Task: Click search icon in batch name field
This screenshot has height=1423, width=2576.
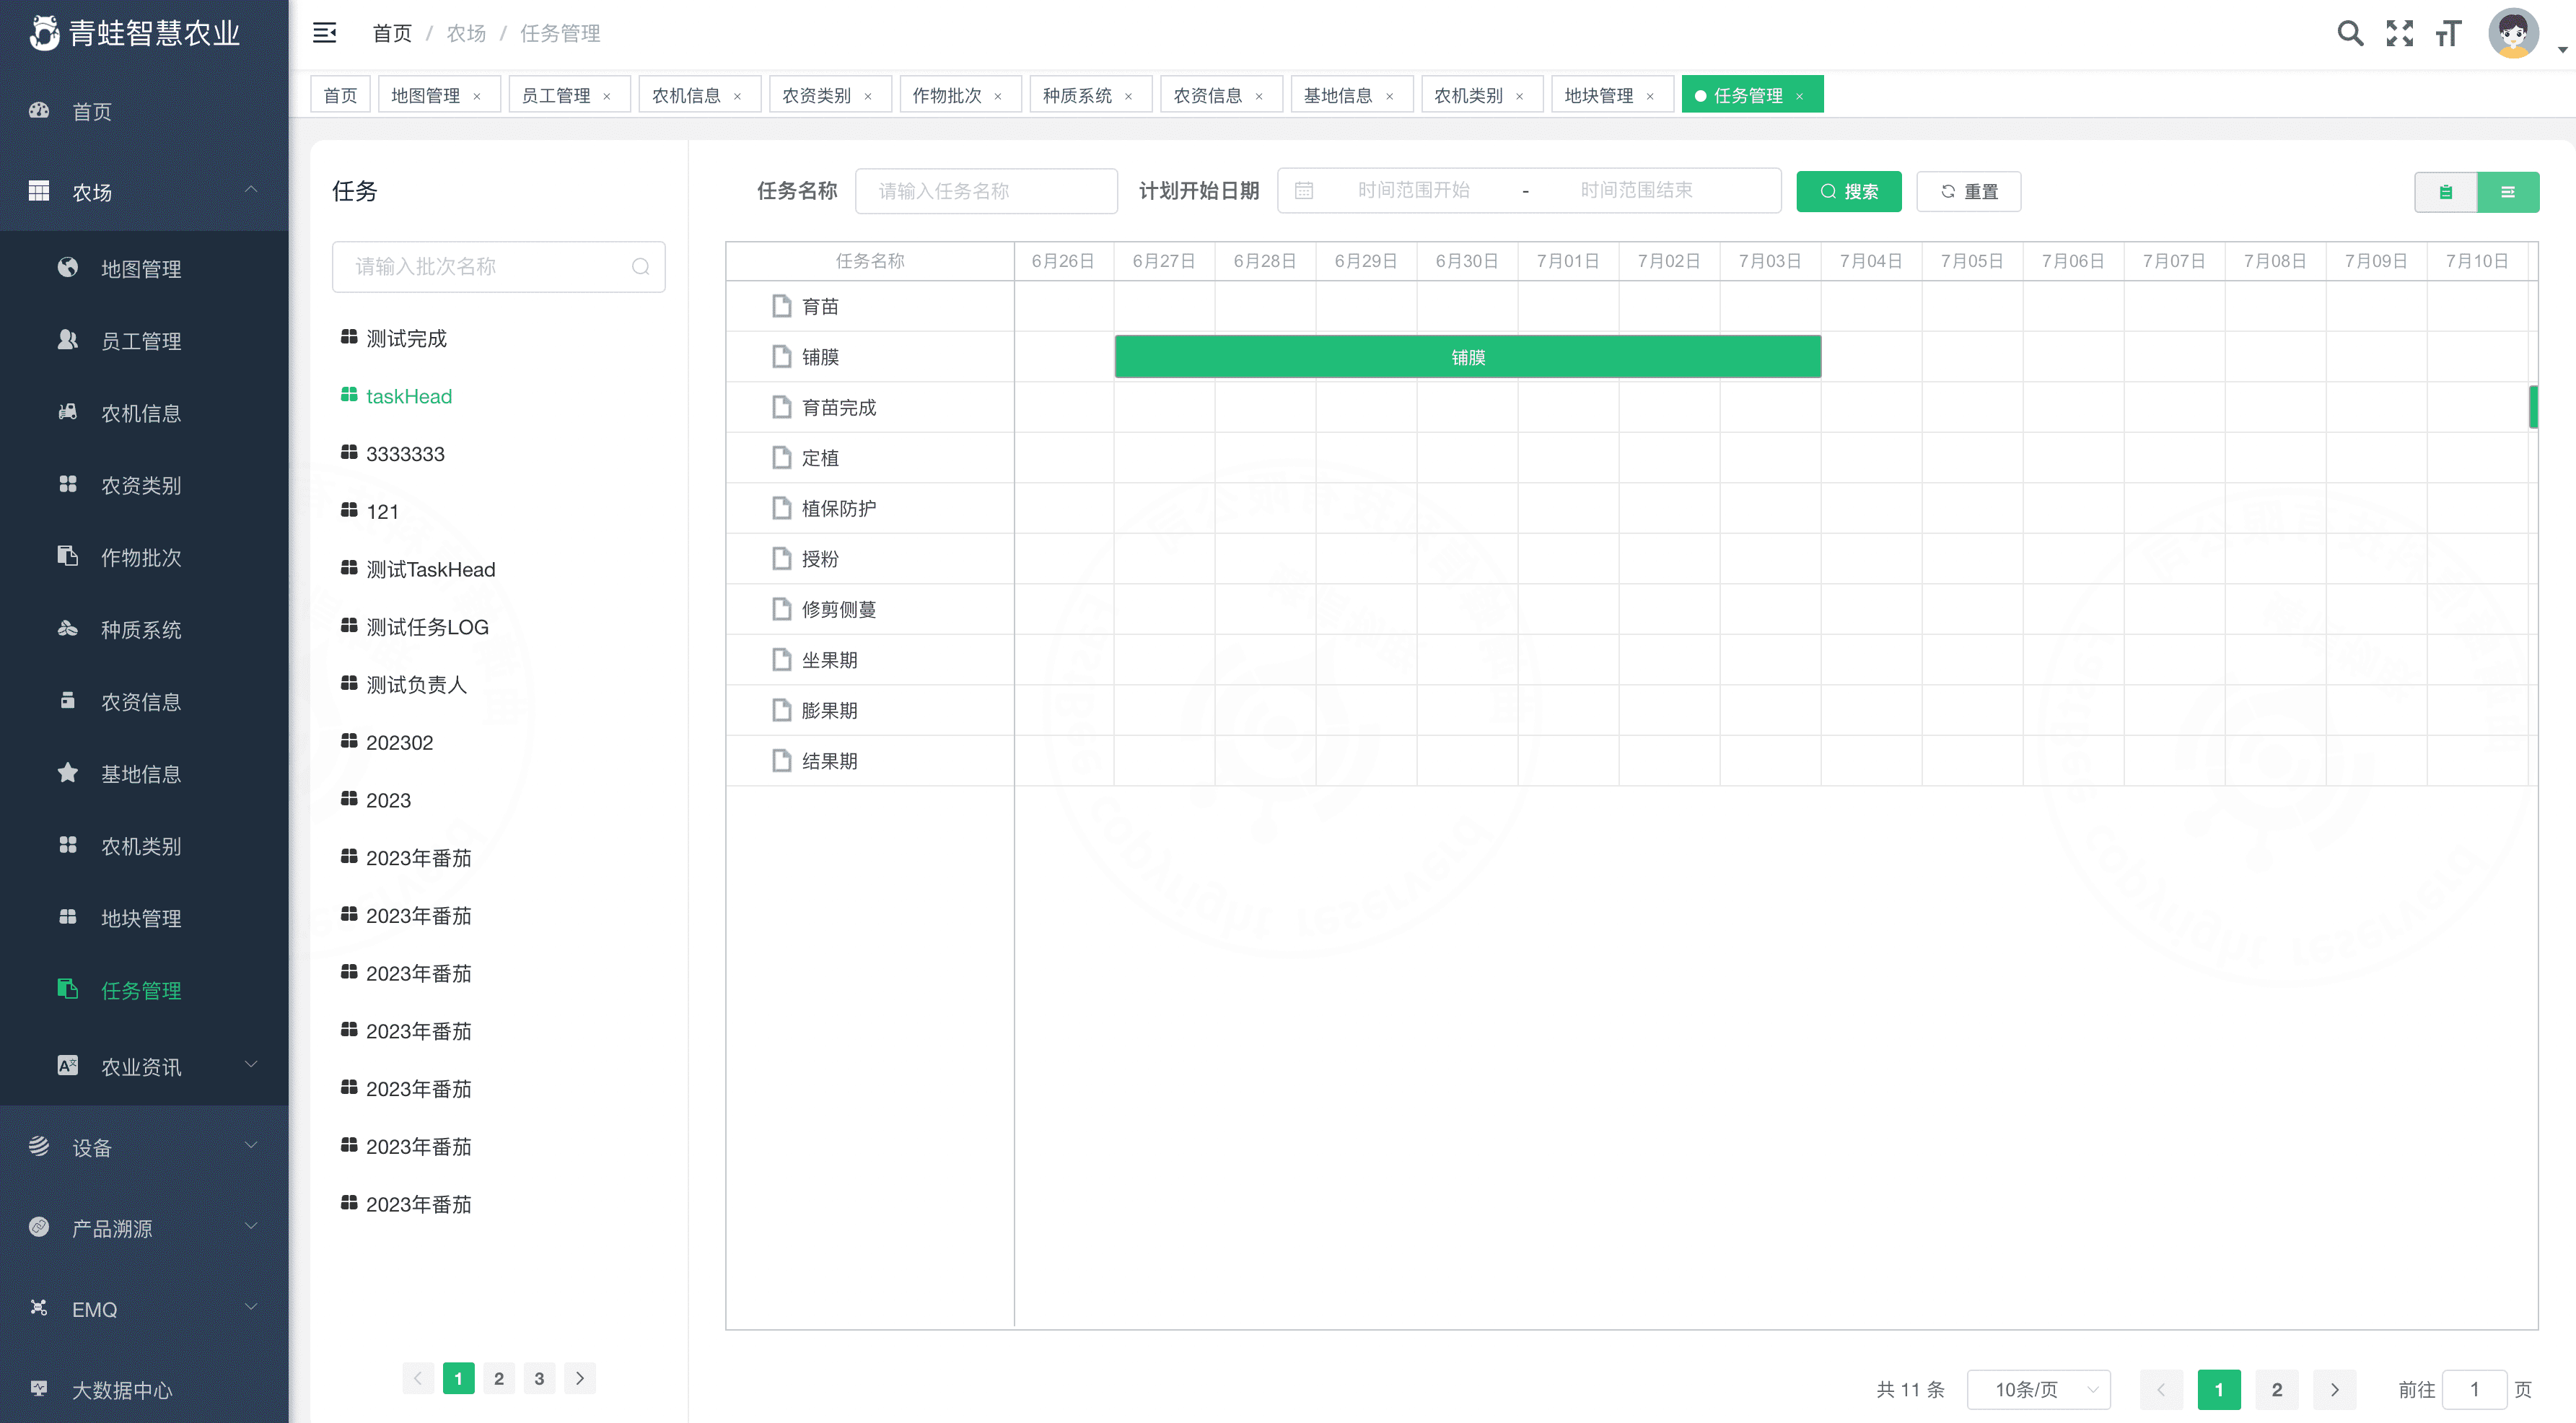Action: (x=641, y=267)
